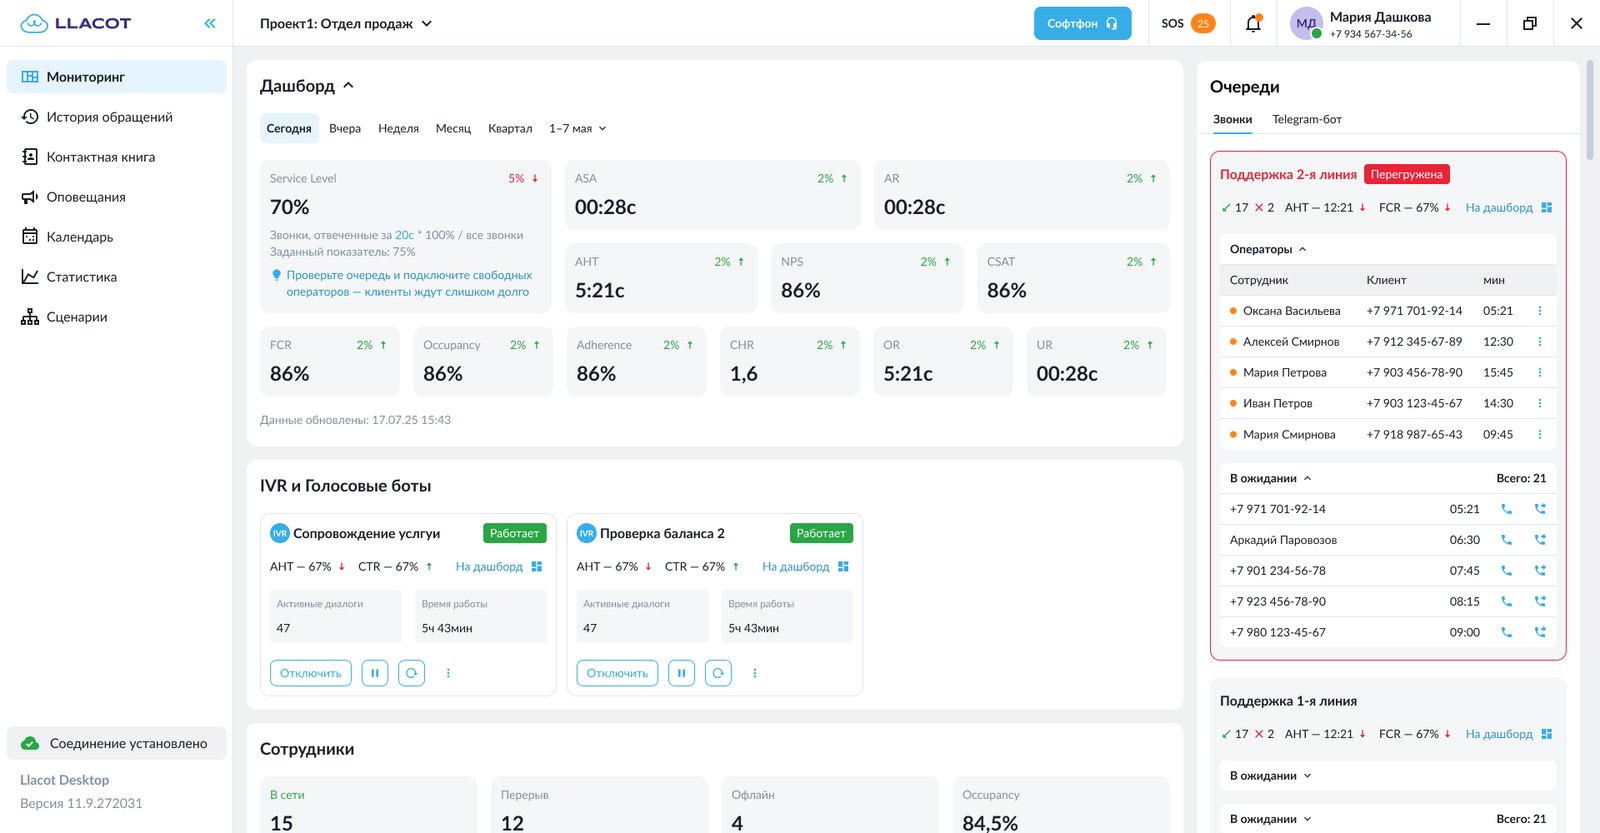Collapse the left sidebar with double chevron
The height and width of the screenshot is (833, 1600).
point(210,23)
